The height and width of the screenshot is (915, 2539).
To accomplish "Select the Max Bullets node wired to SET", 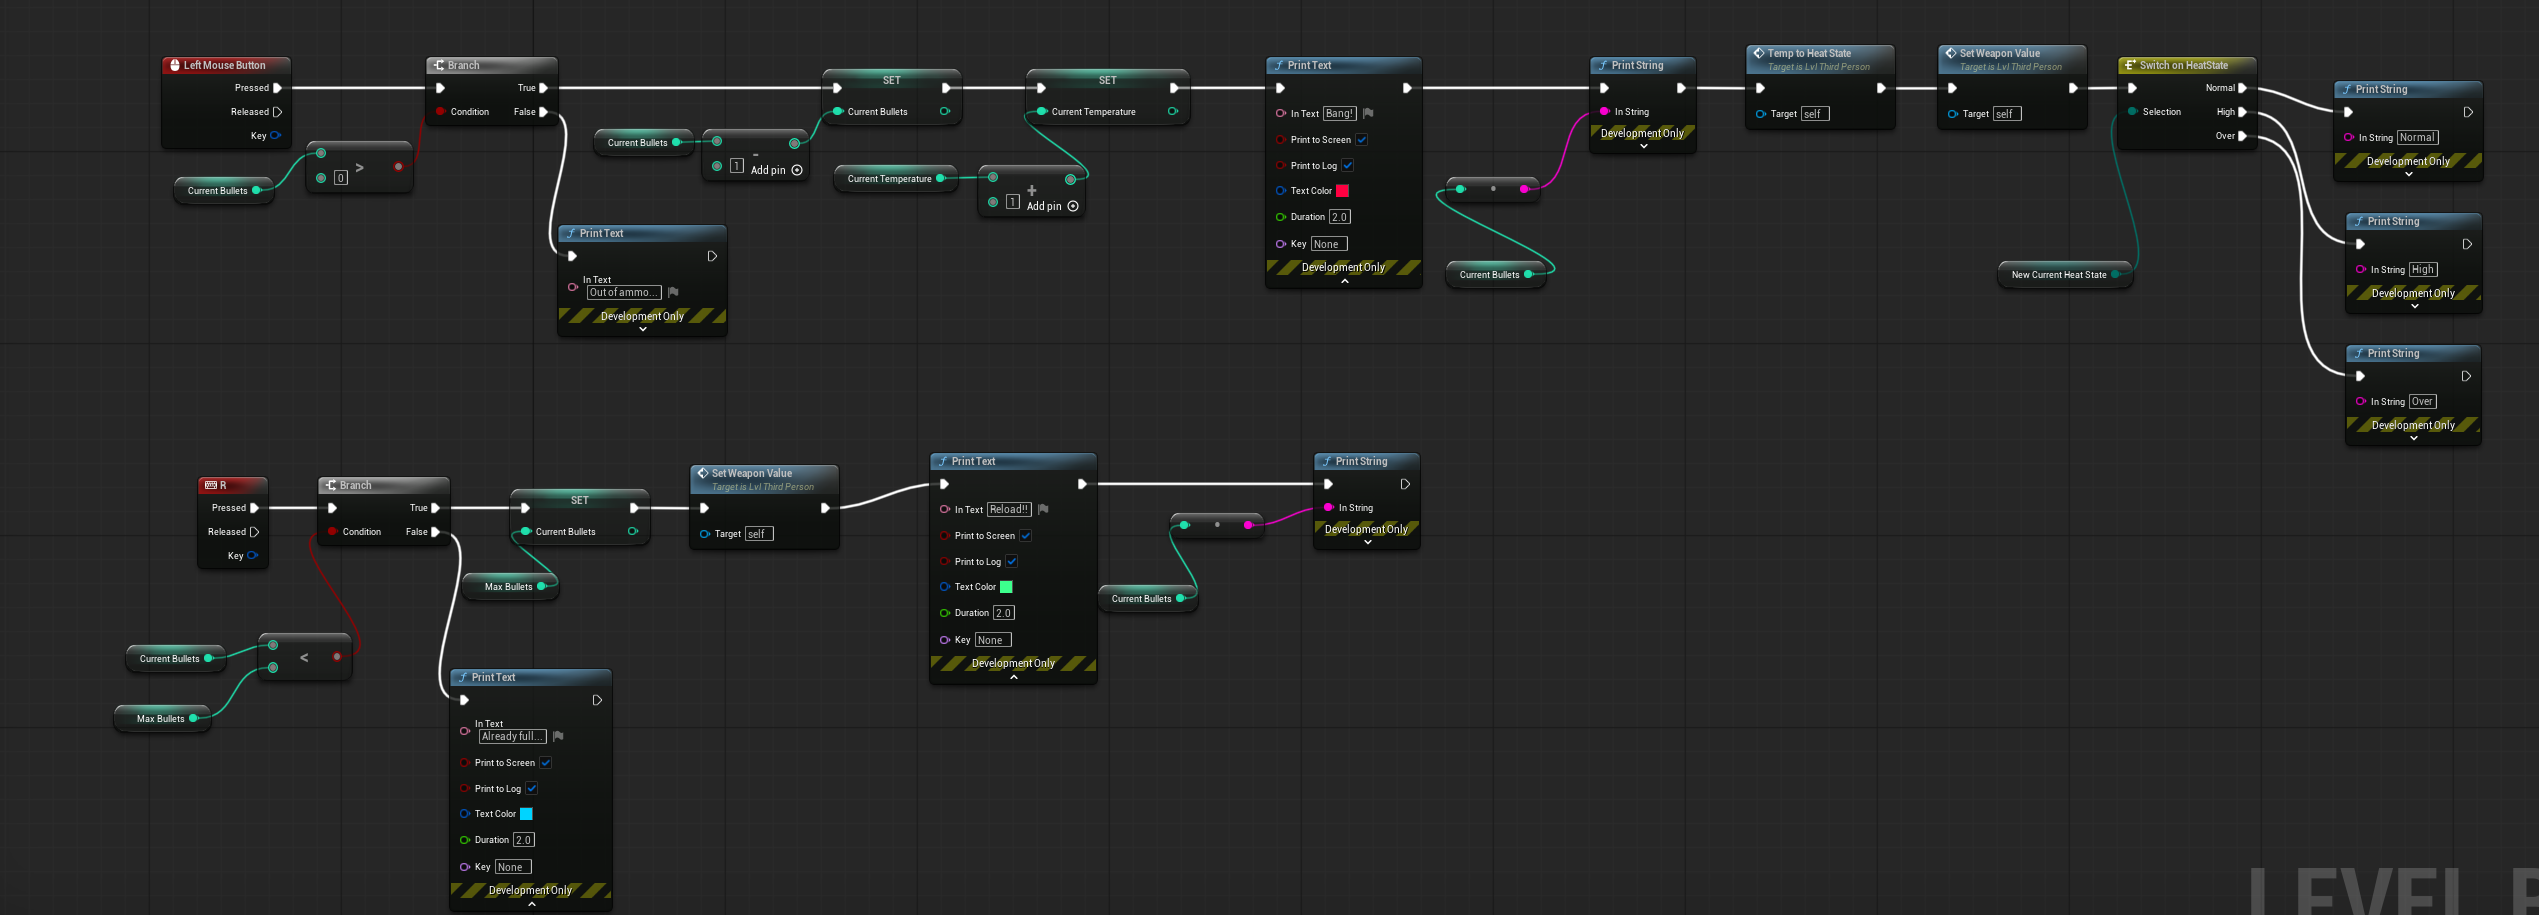I will click(510, 587).
